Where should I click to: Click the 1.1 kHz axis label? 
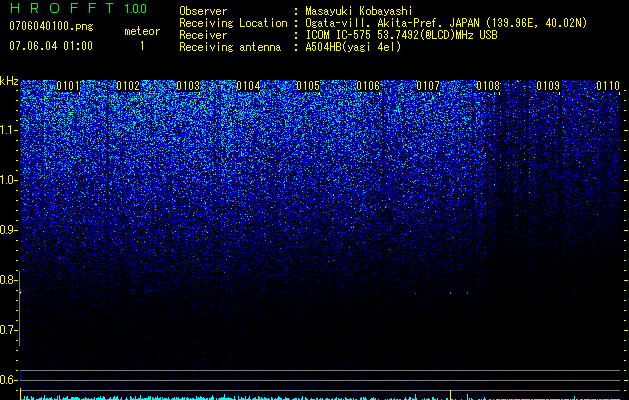(x=8, y=130)
